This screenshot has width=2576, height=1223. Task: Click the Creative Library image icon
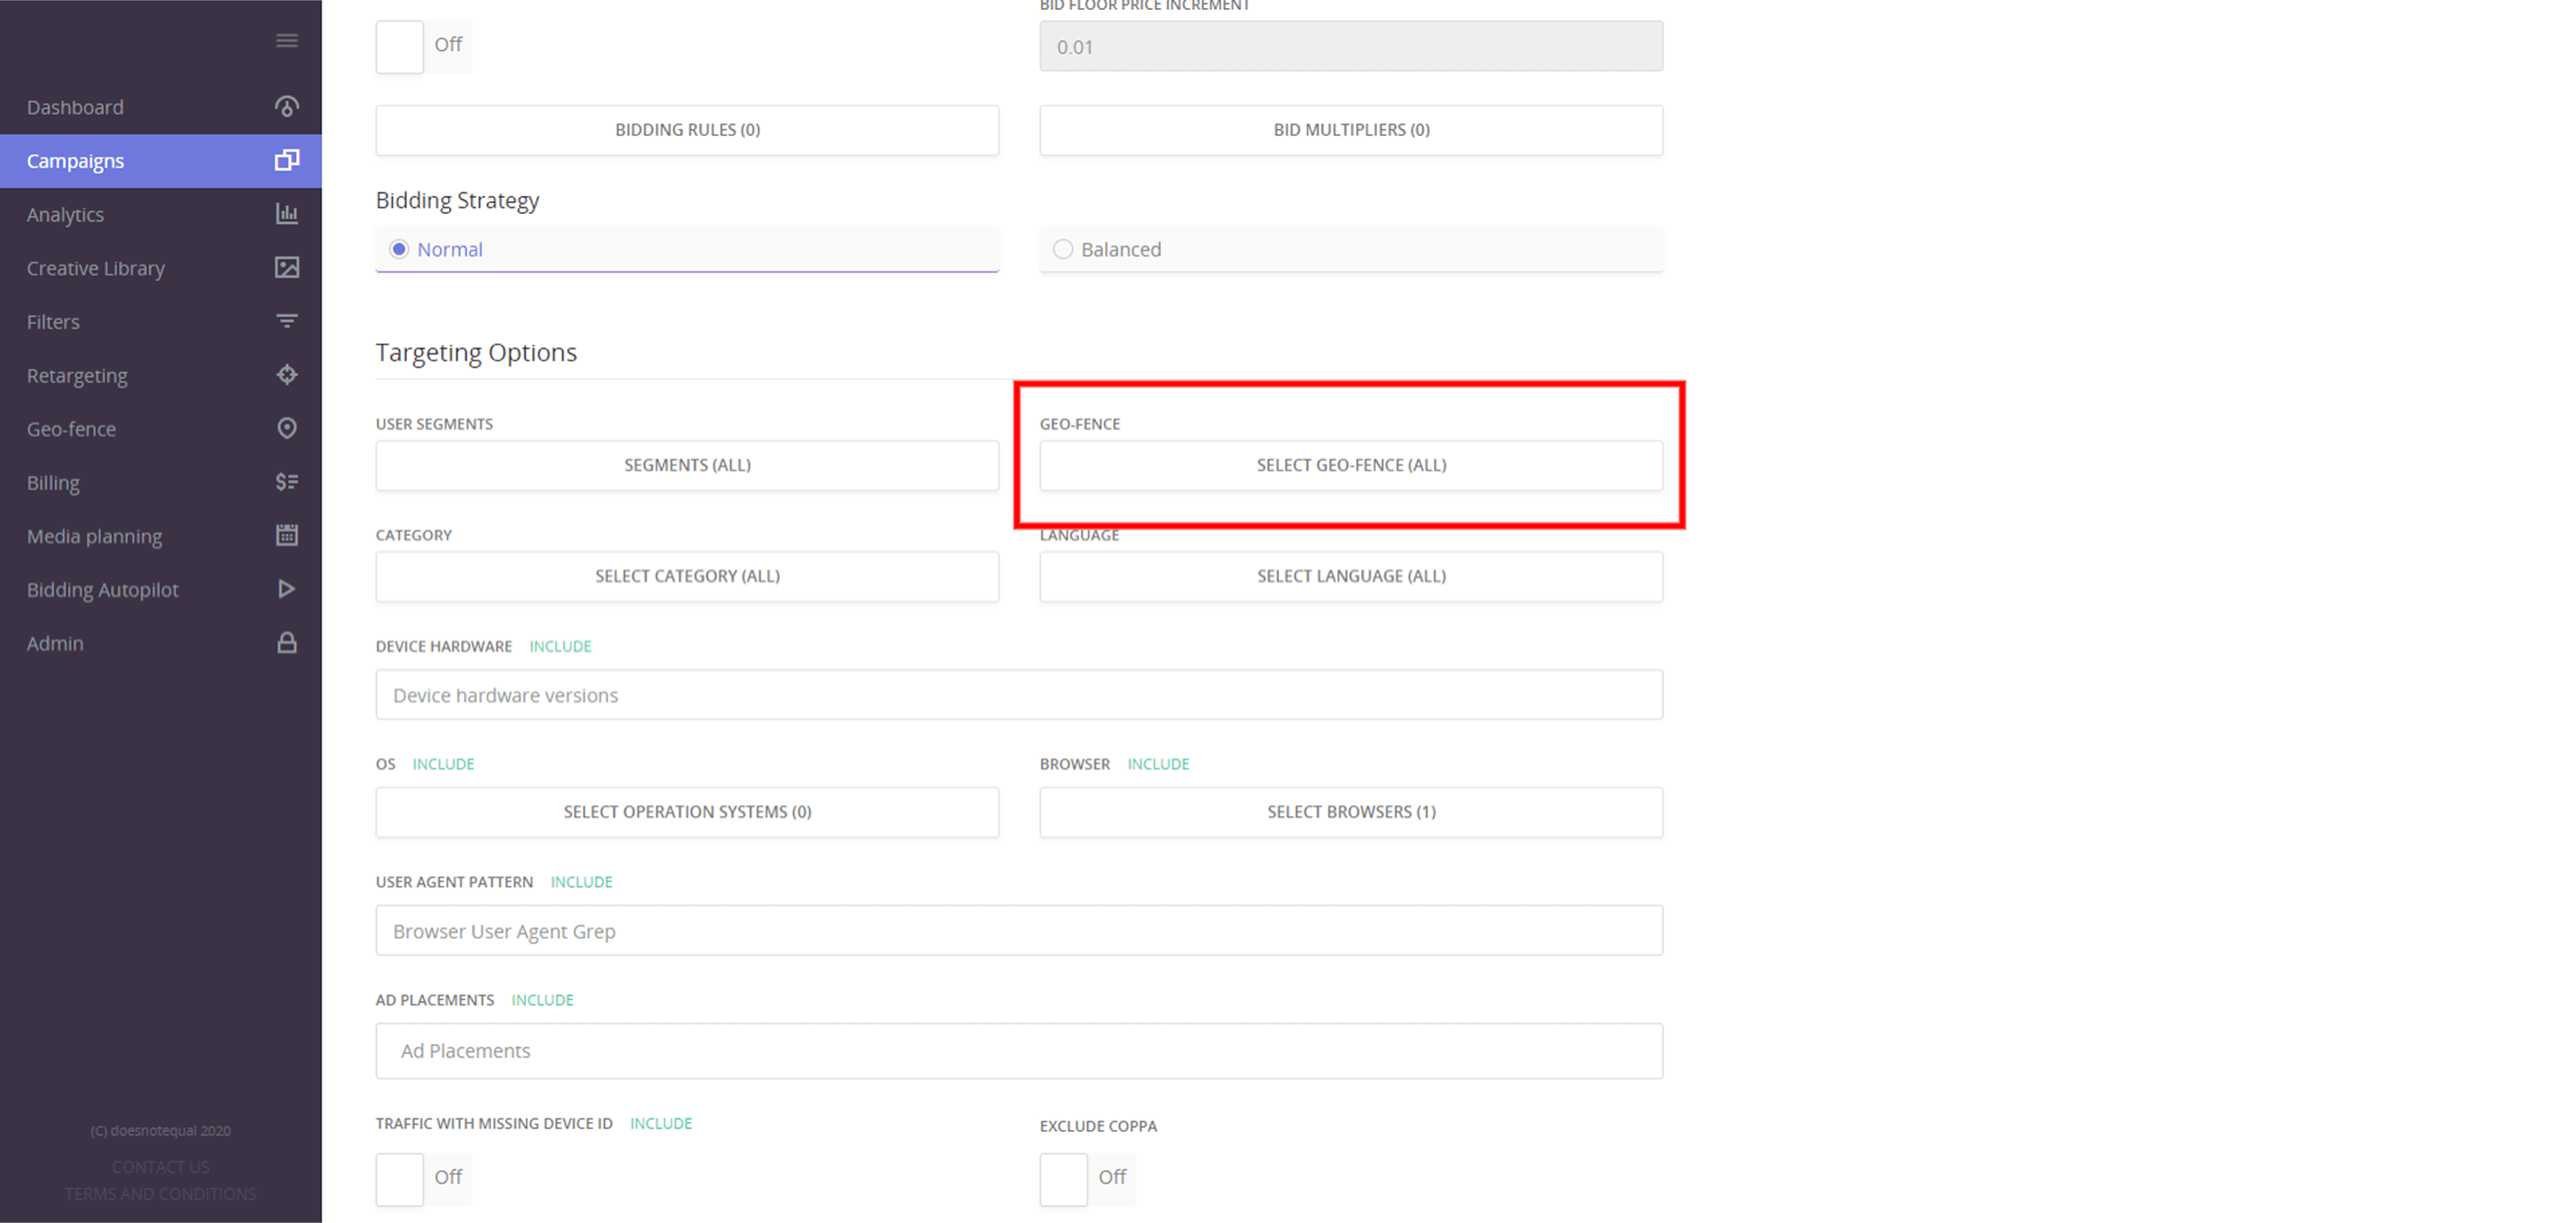(287, 267)
